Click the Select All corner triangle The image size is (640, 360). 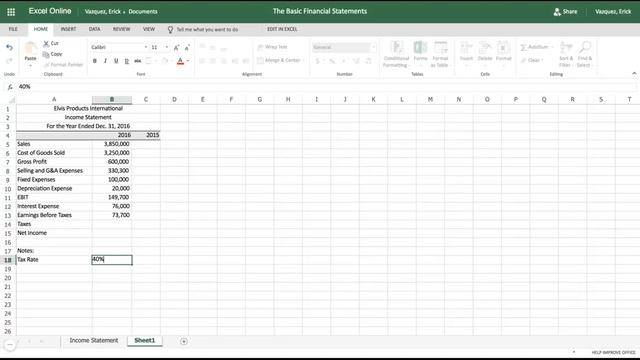coord(11,100)
